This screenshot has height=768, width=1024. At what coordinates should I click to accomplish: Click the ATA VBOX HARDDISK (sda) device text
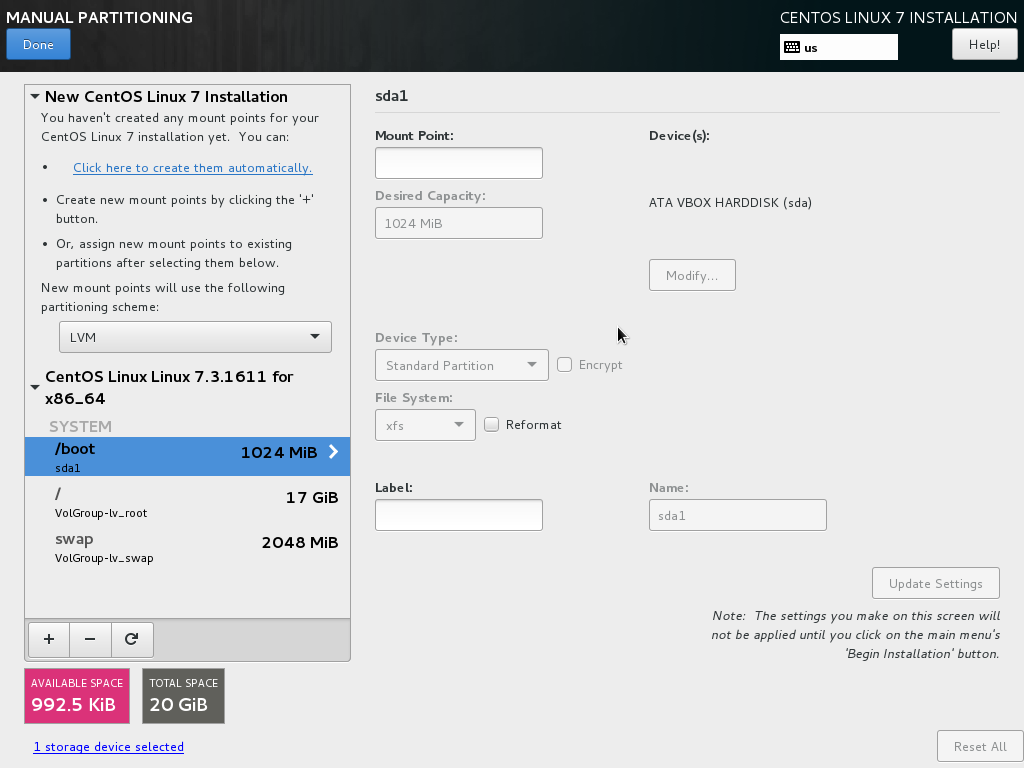tap(730, 202)
